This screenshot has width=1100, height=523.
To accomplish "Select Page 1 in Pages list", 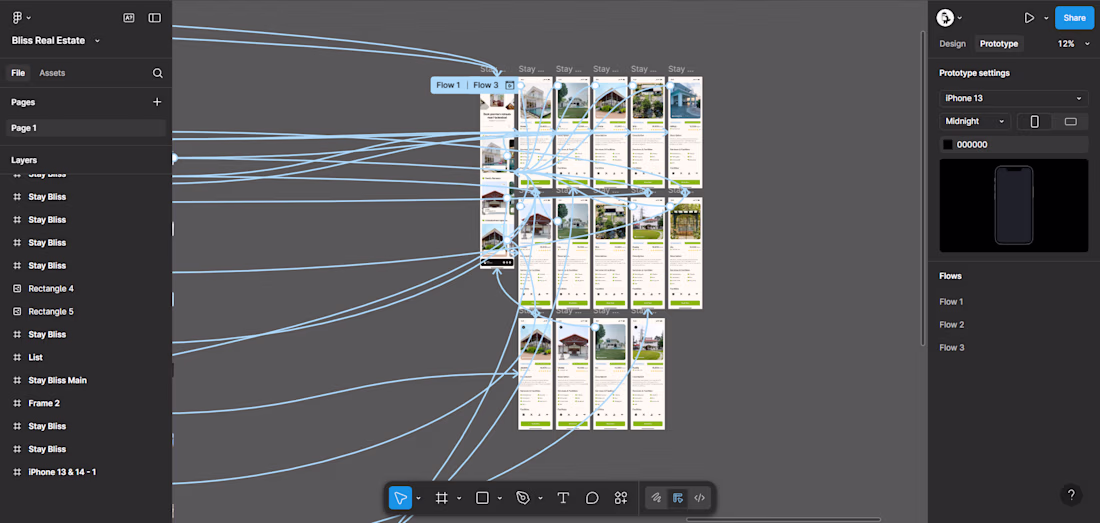I will point(86,128).
